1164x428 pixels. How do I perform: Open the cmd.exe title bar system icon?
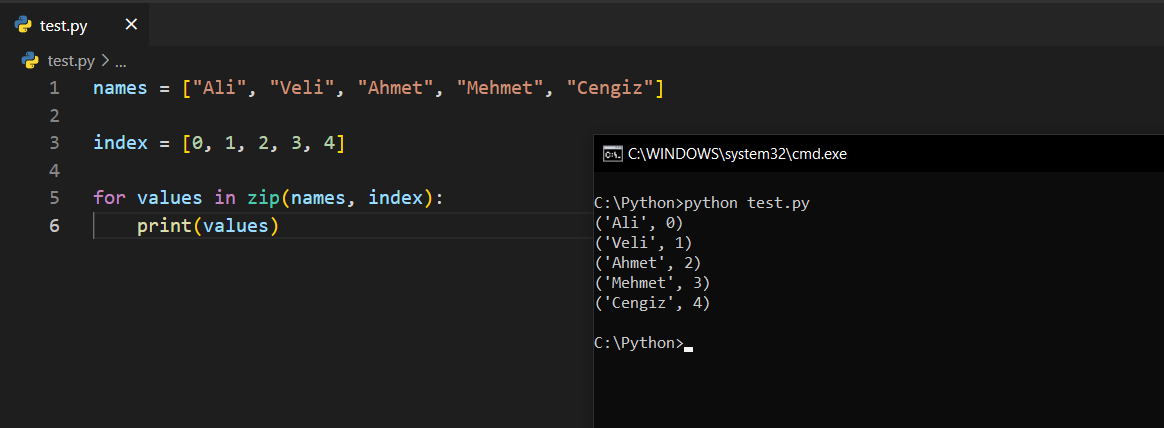(x=611, y=154)
